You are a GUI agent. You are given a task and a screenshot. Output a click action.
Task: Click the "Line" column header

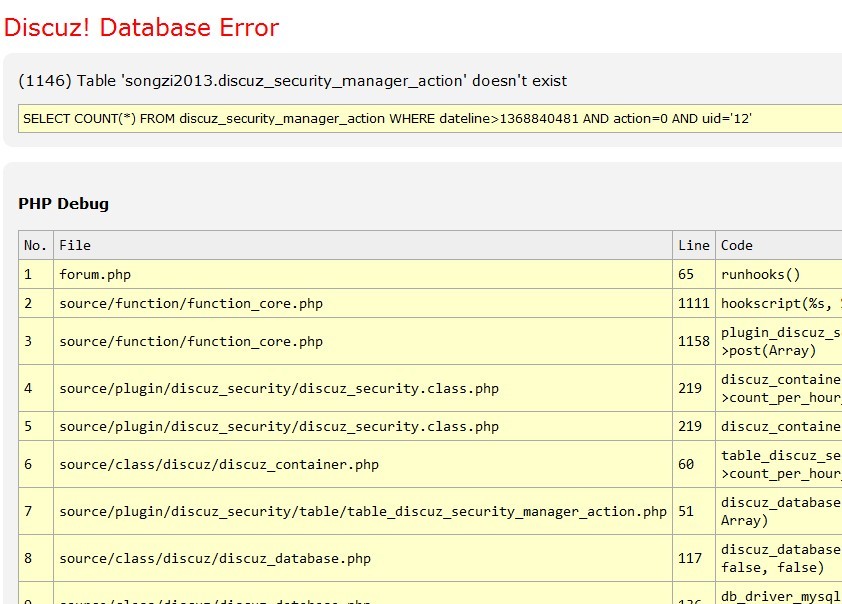694,245
